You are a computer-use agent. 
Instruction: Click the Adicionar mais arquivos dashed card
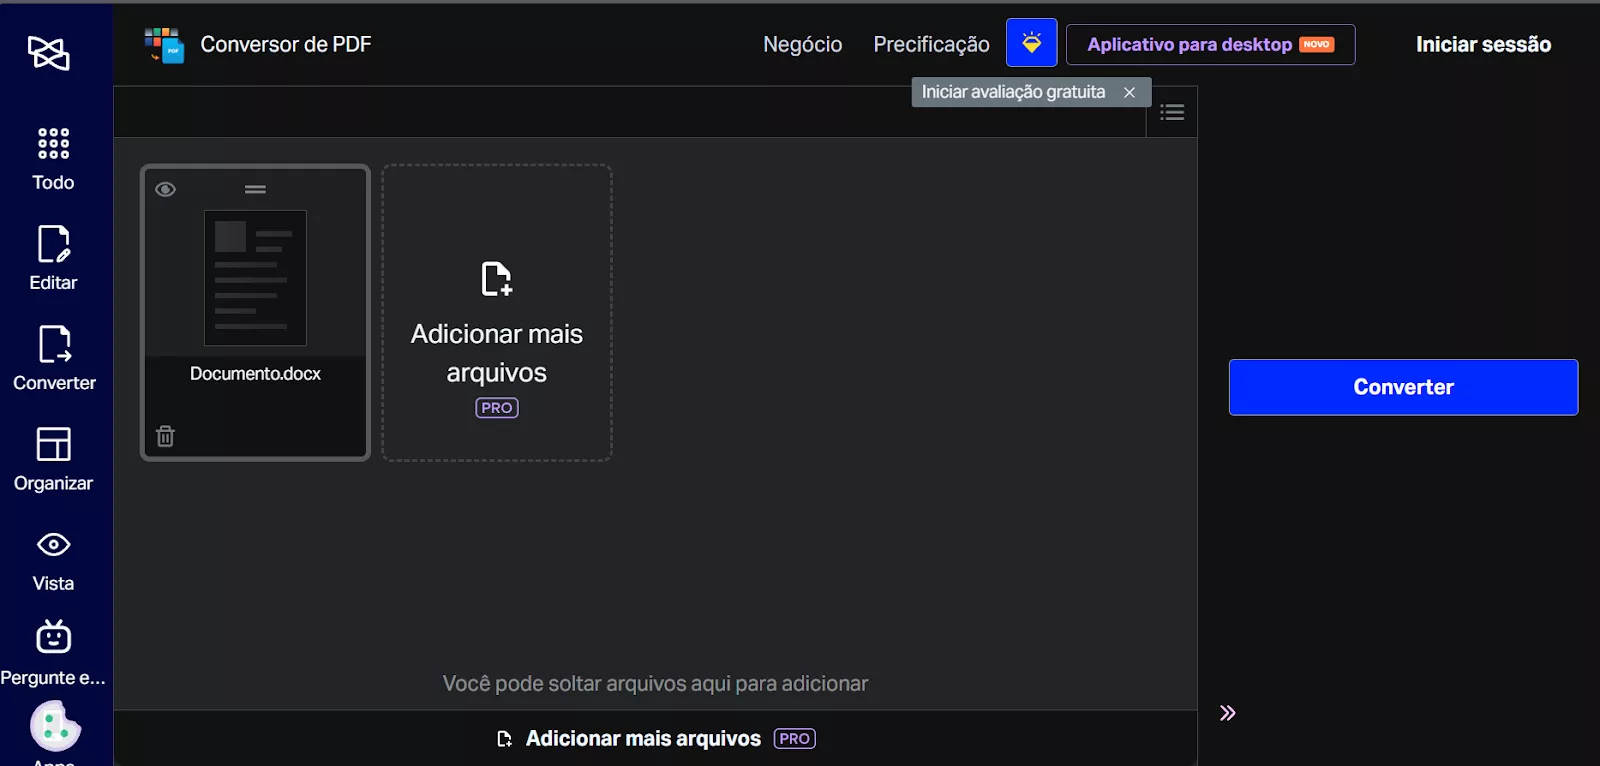point(497,313)
